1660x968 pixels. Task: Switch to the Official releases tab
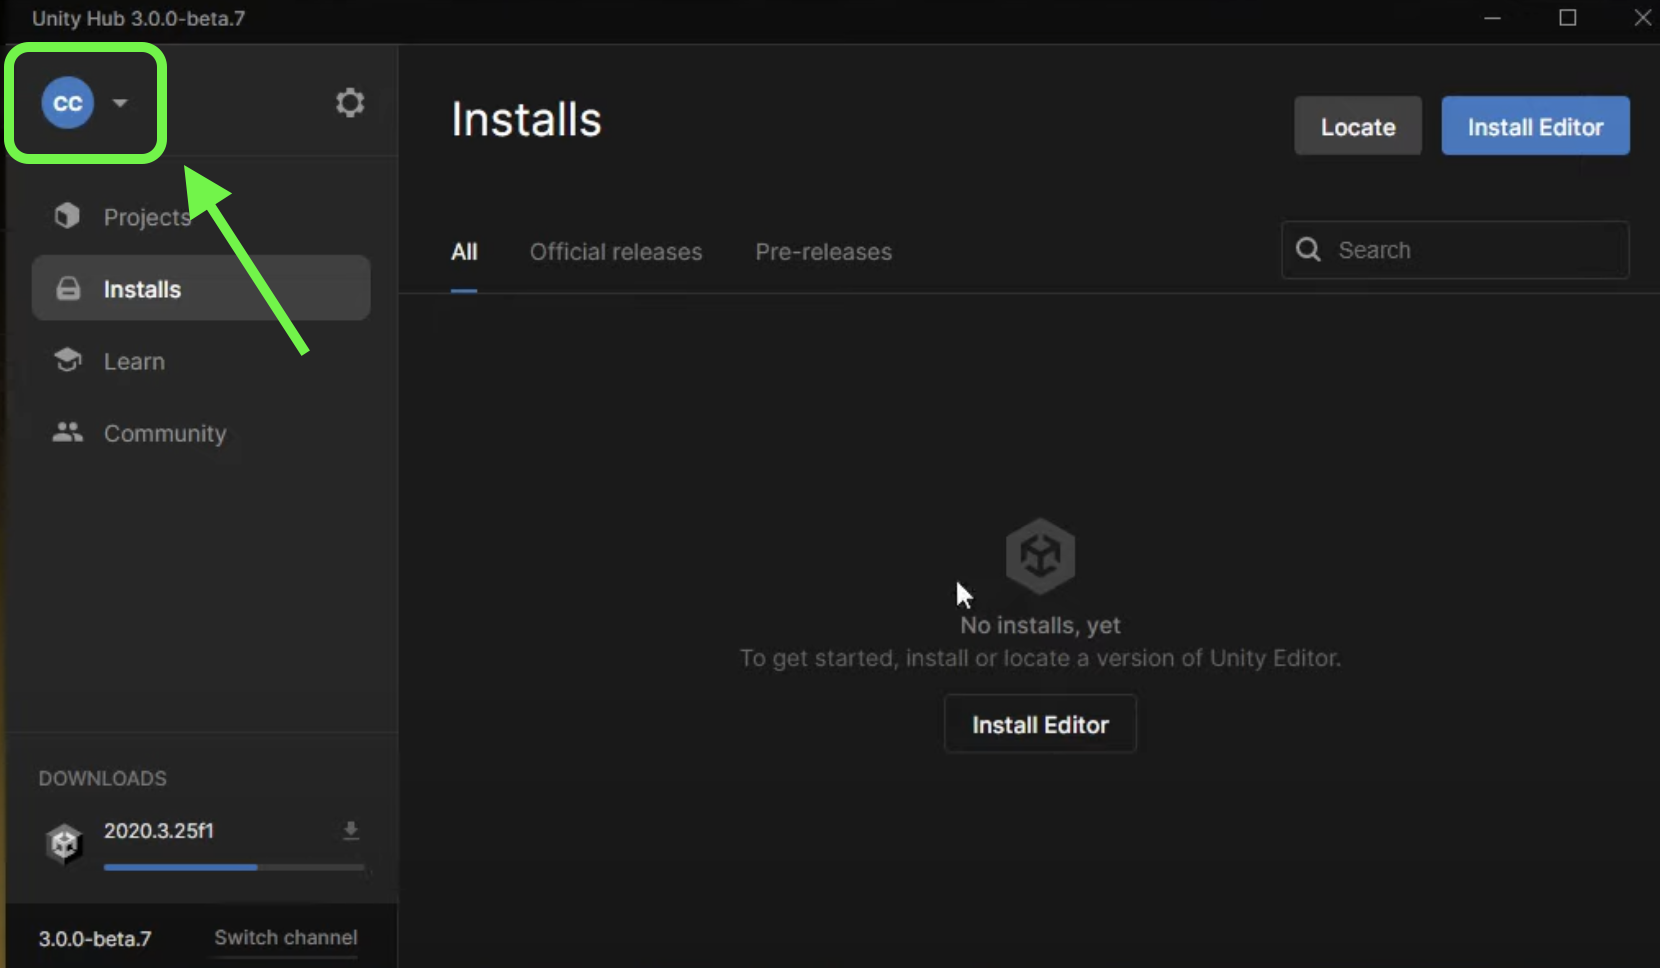pyautogui.click(x=616, y=252)
